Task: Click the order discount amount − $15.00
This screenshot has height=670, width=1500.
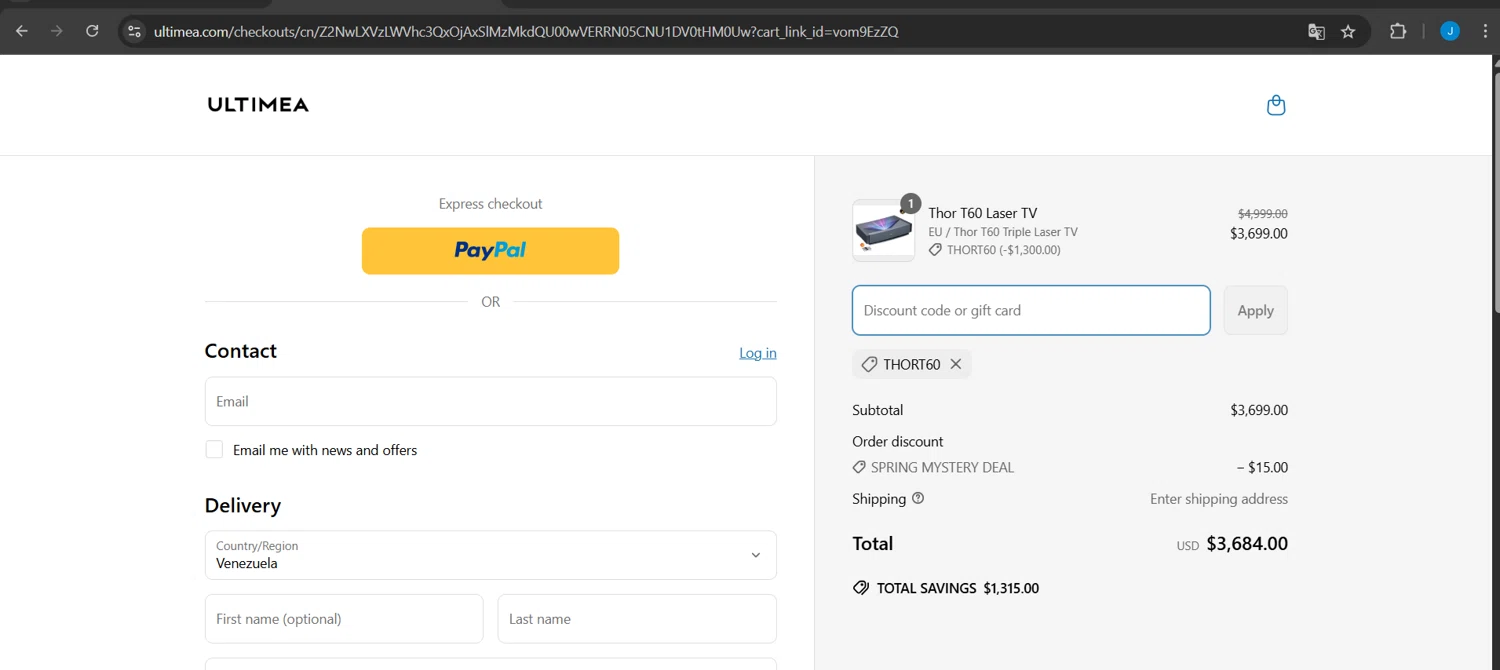Action: tap(1262, 467)
